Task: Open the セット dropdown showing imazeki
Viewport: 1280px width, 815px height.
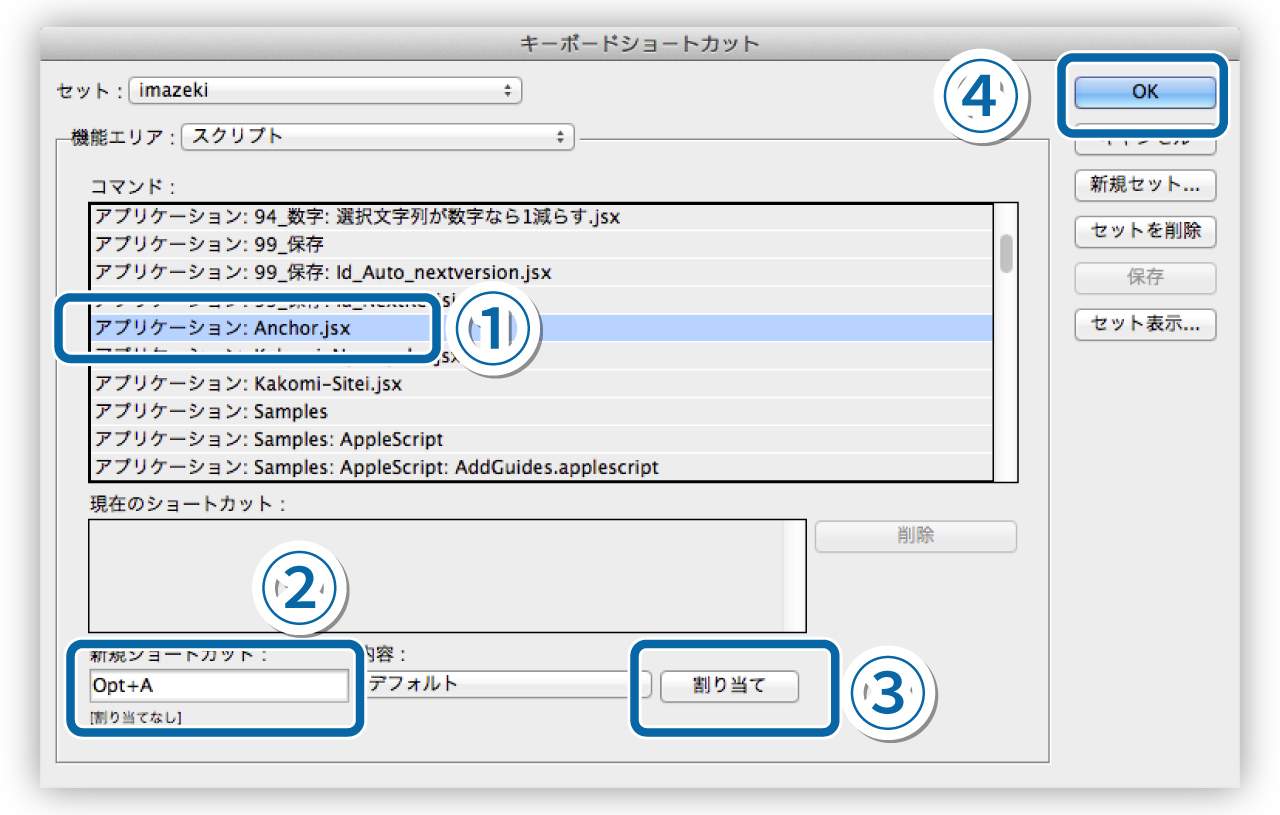Action: 325,90
